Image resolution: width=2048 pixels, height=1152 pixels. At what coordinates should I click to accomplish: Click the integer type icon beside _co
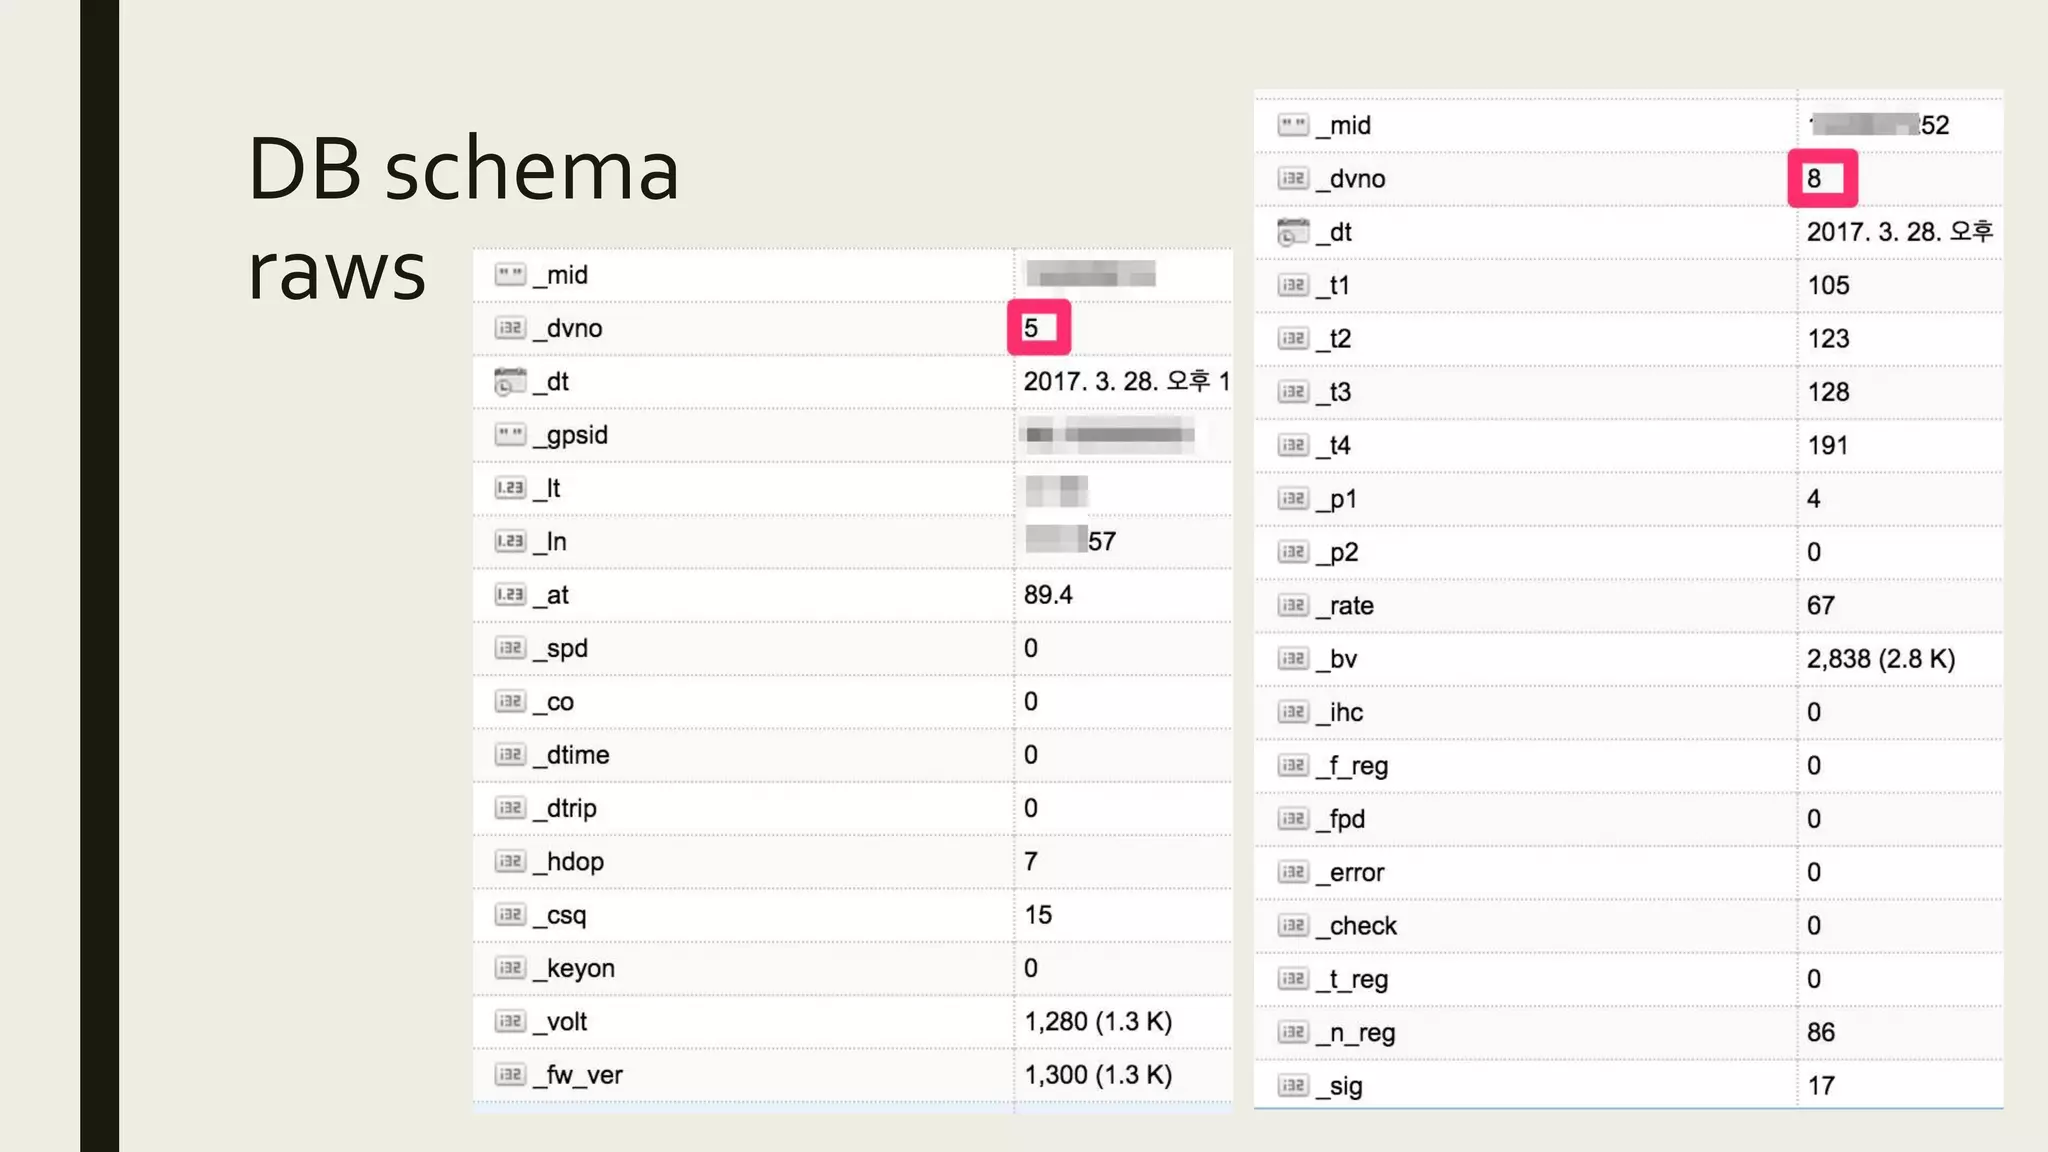point(510,701)
